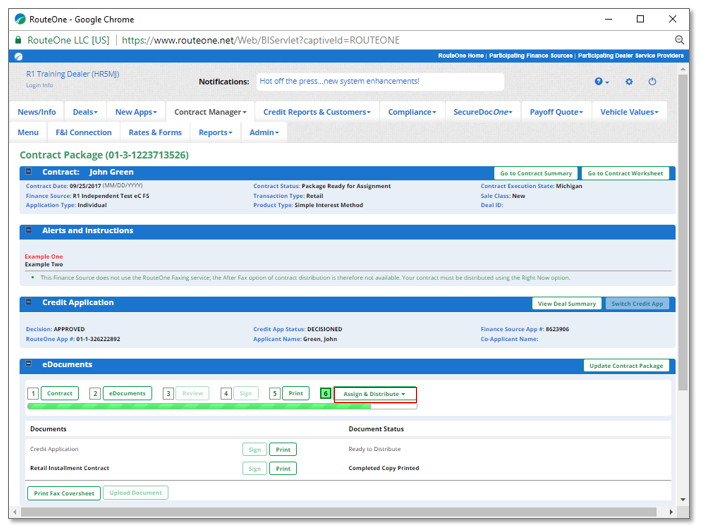Viewport: 702px width, 530px height.
Task: Click Participating Dealer Service Providers link
Action: 630,56
